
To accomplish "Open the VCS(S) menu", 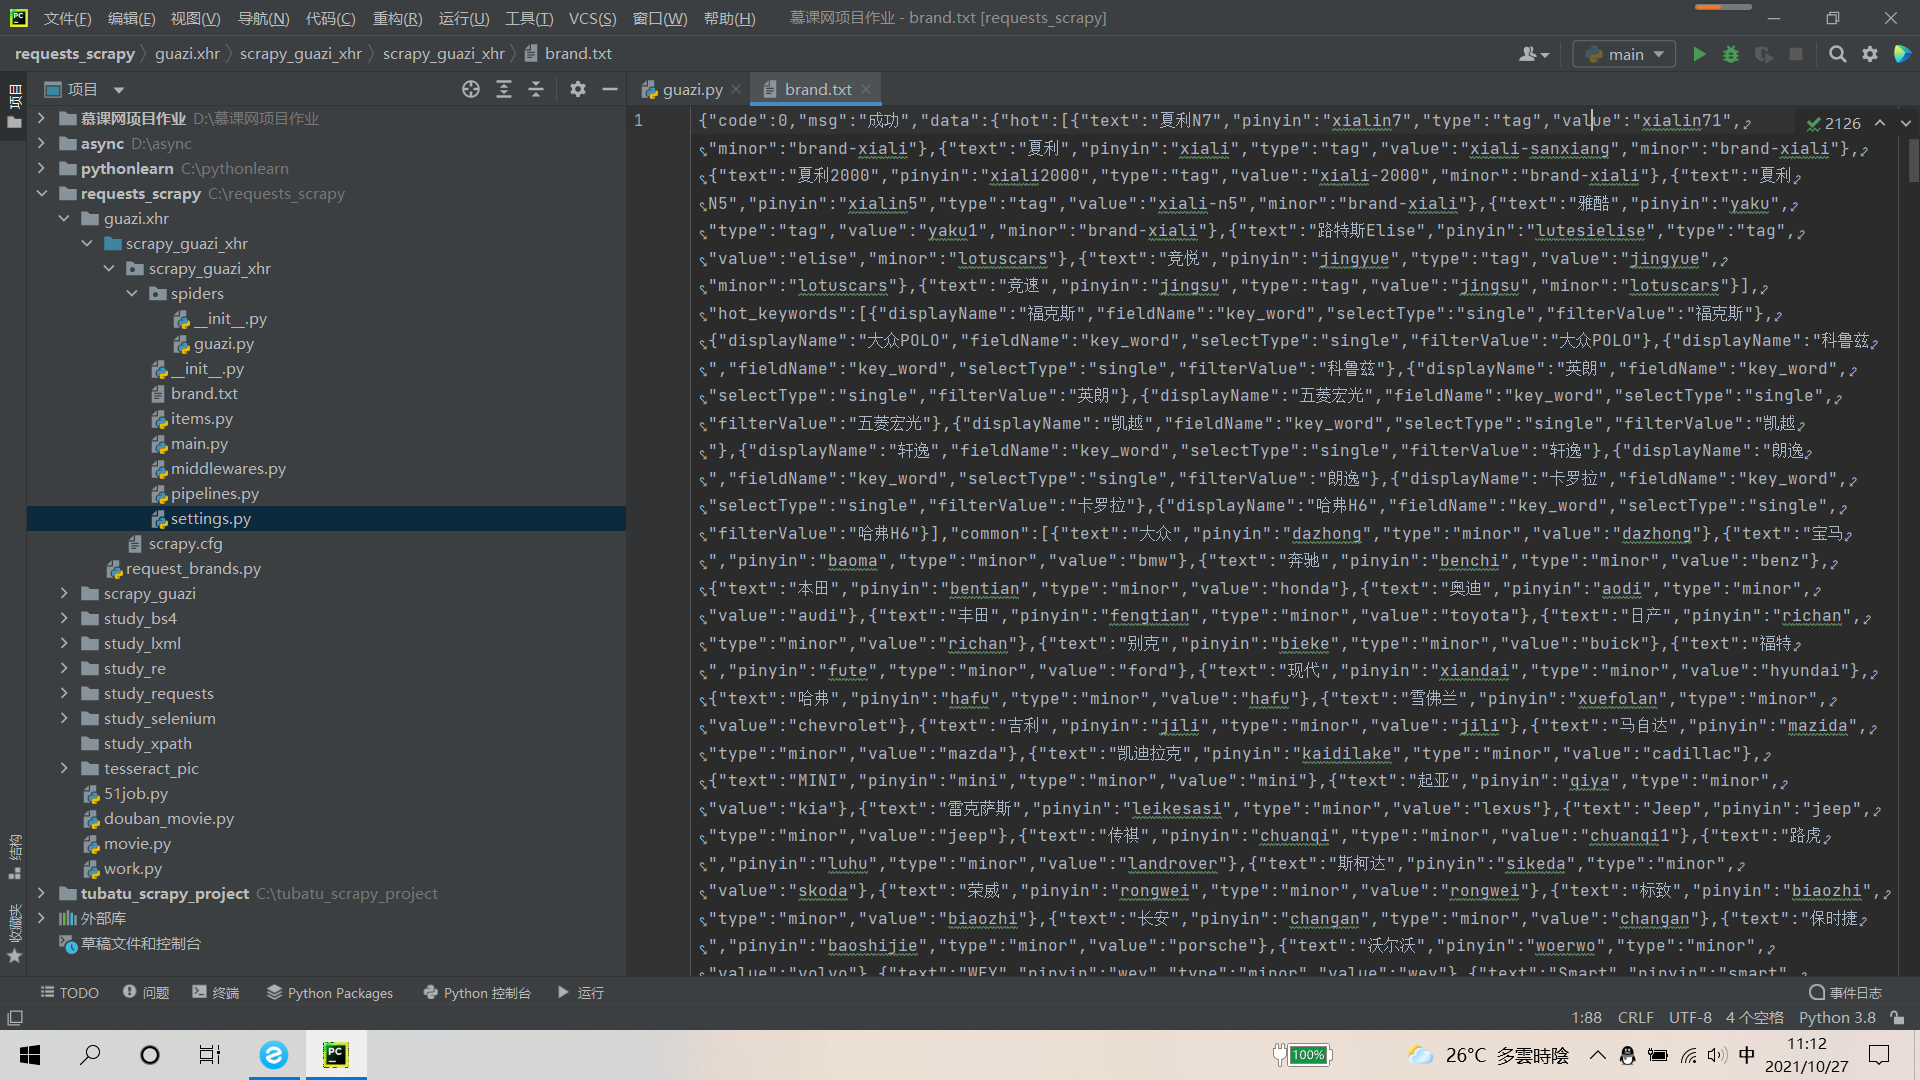I will [x=592, y=18].
